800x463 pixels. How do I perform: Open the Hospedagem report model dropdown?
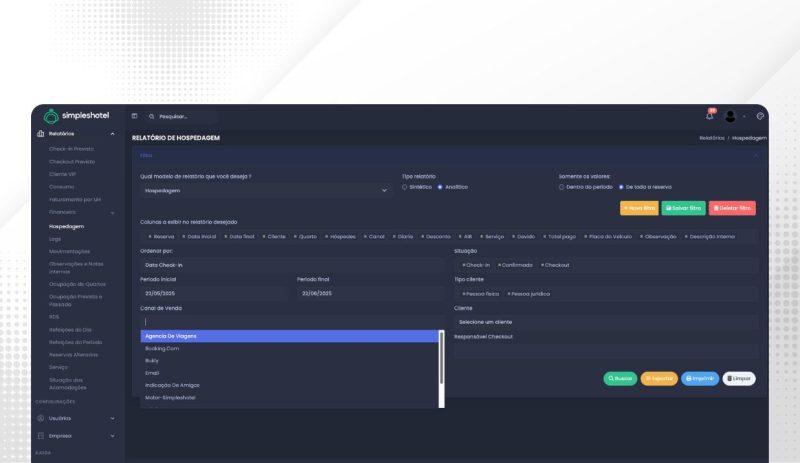(265, 189)
